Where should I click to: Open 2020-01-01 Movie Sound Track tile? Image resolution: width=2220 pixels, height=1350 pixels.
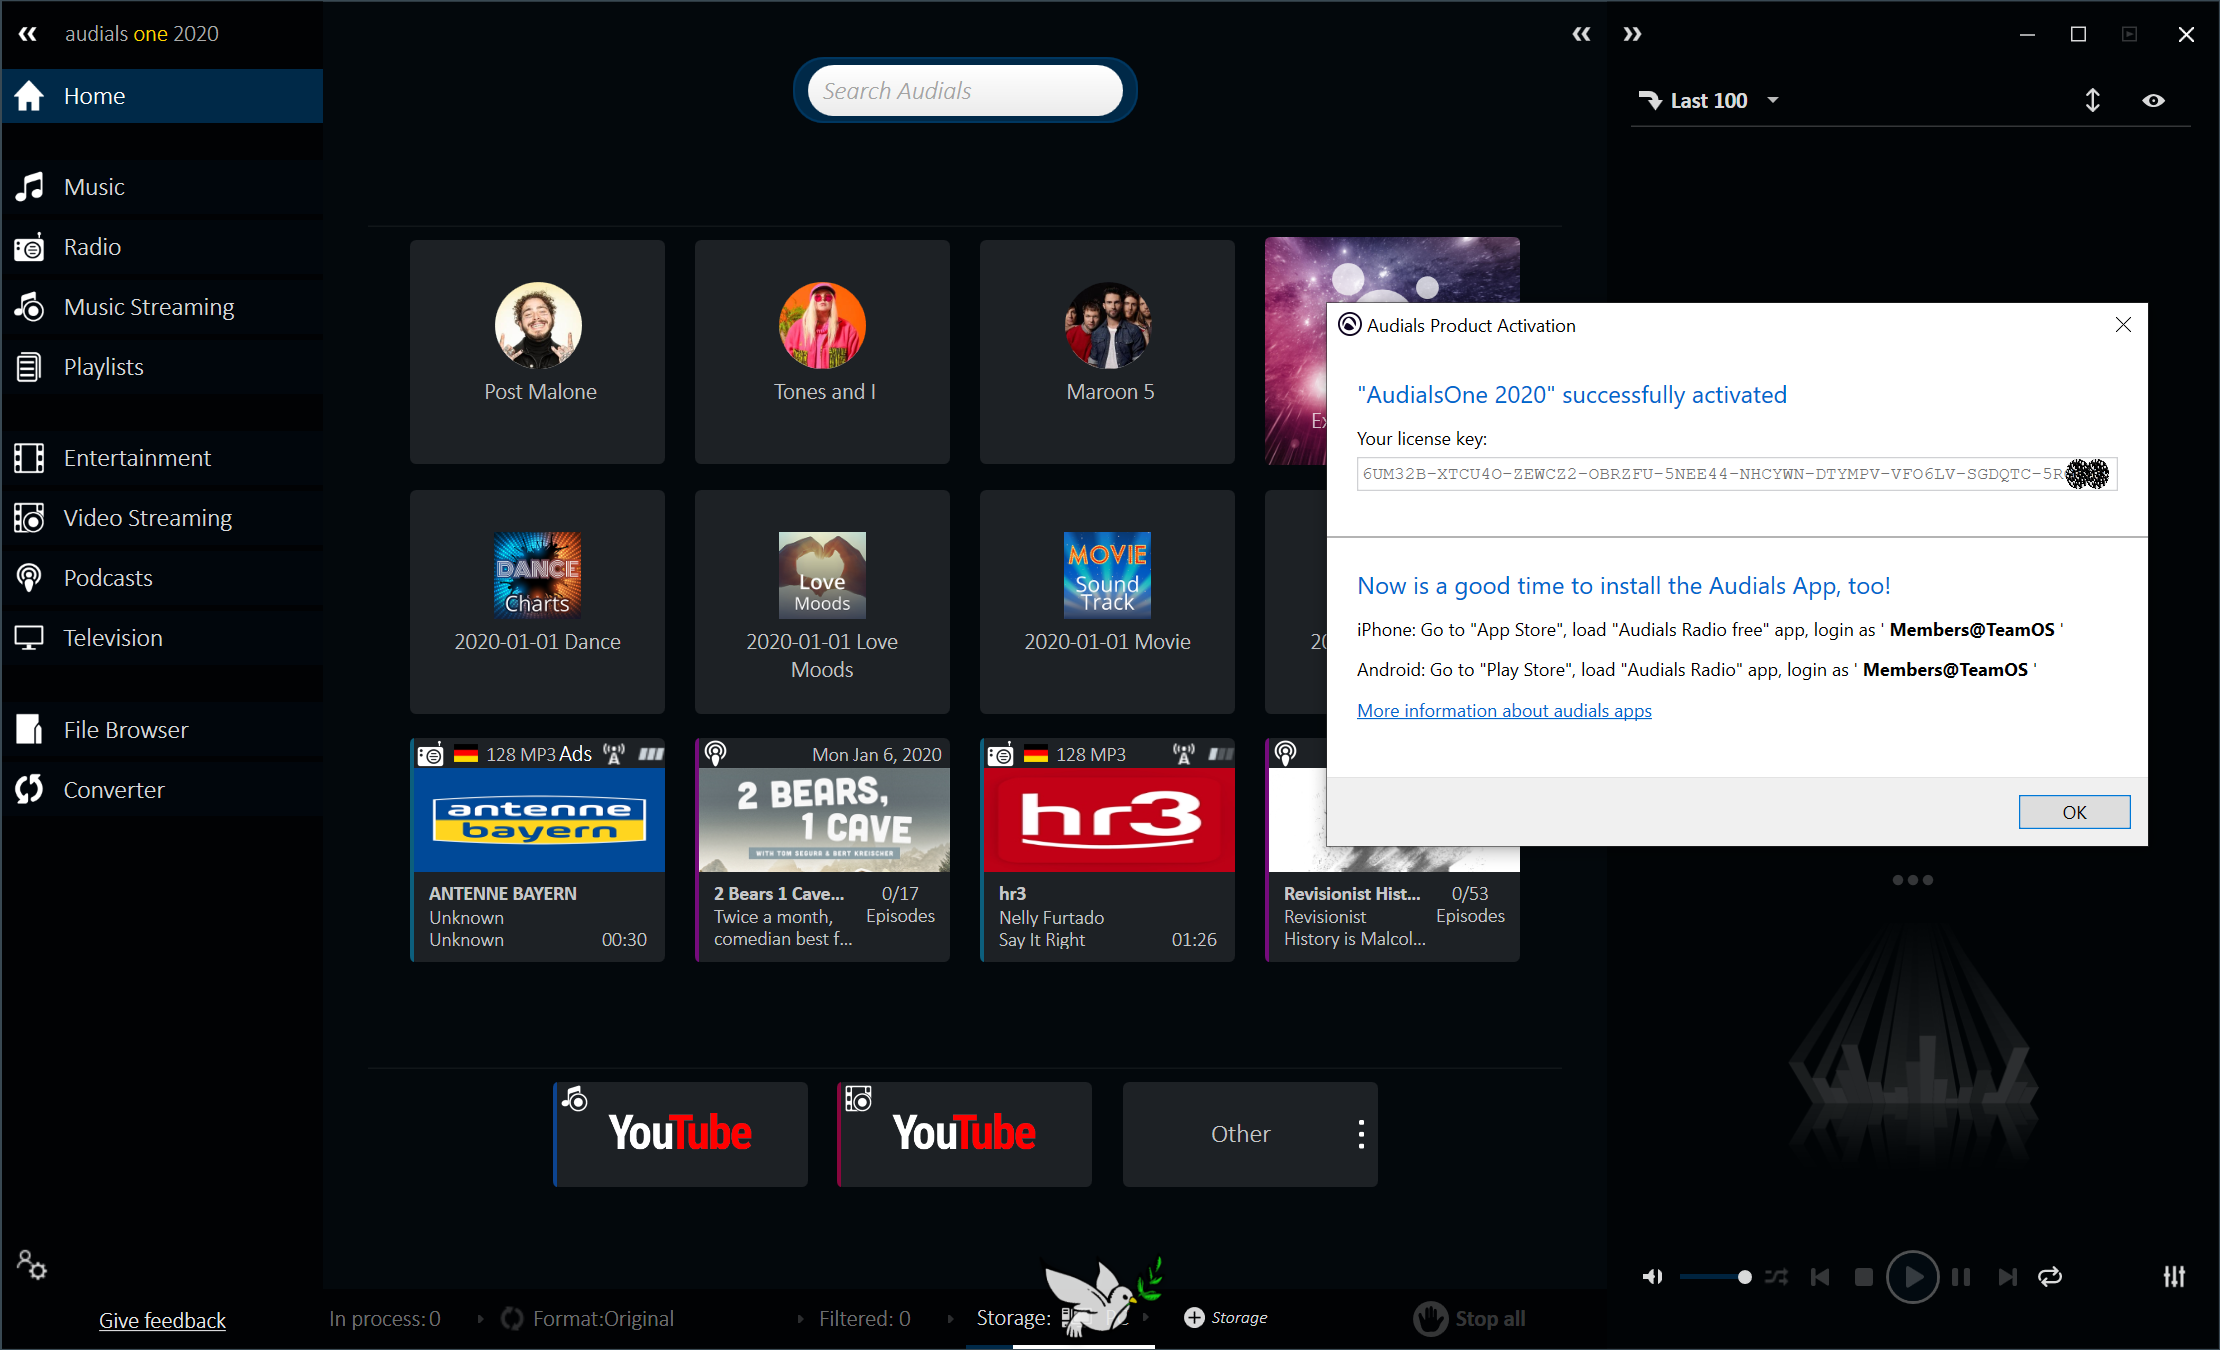pyautogui.click(x=1107, y=601)
